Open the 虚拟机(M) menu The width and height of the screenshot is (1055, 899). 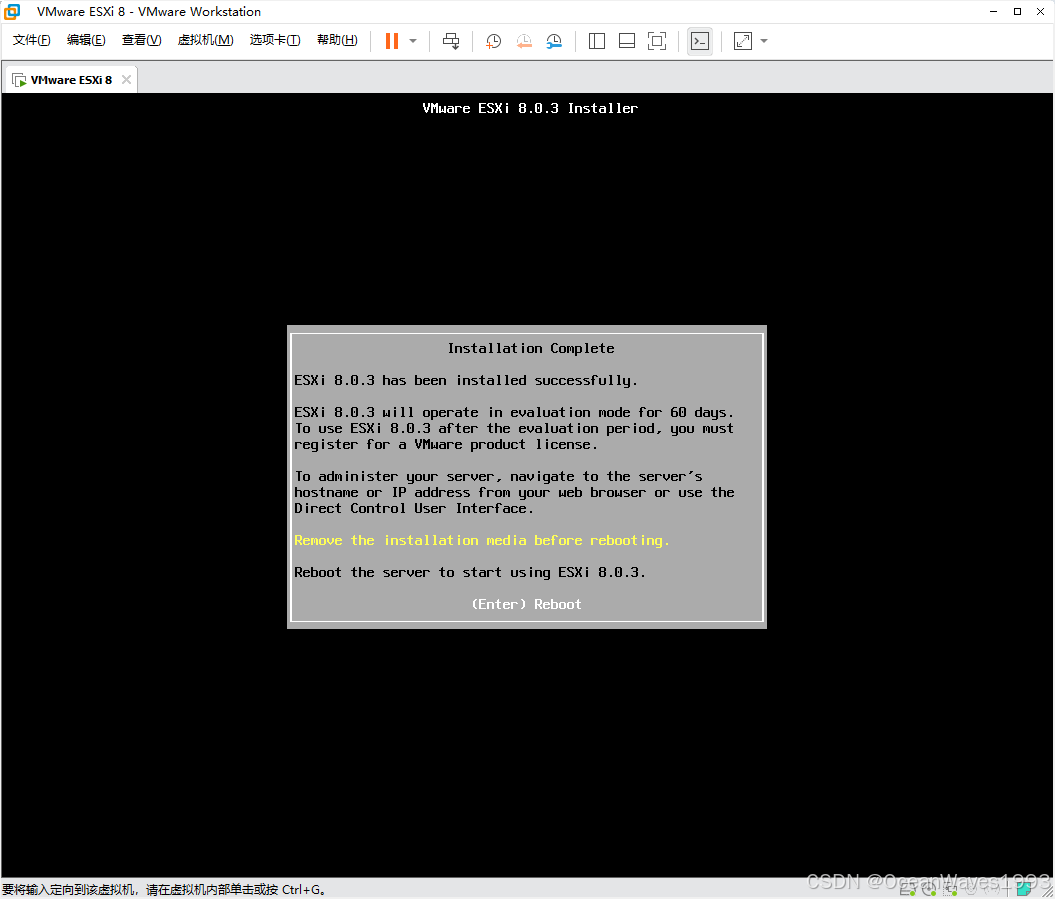point(205,40)
